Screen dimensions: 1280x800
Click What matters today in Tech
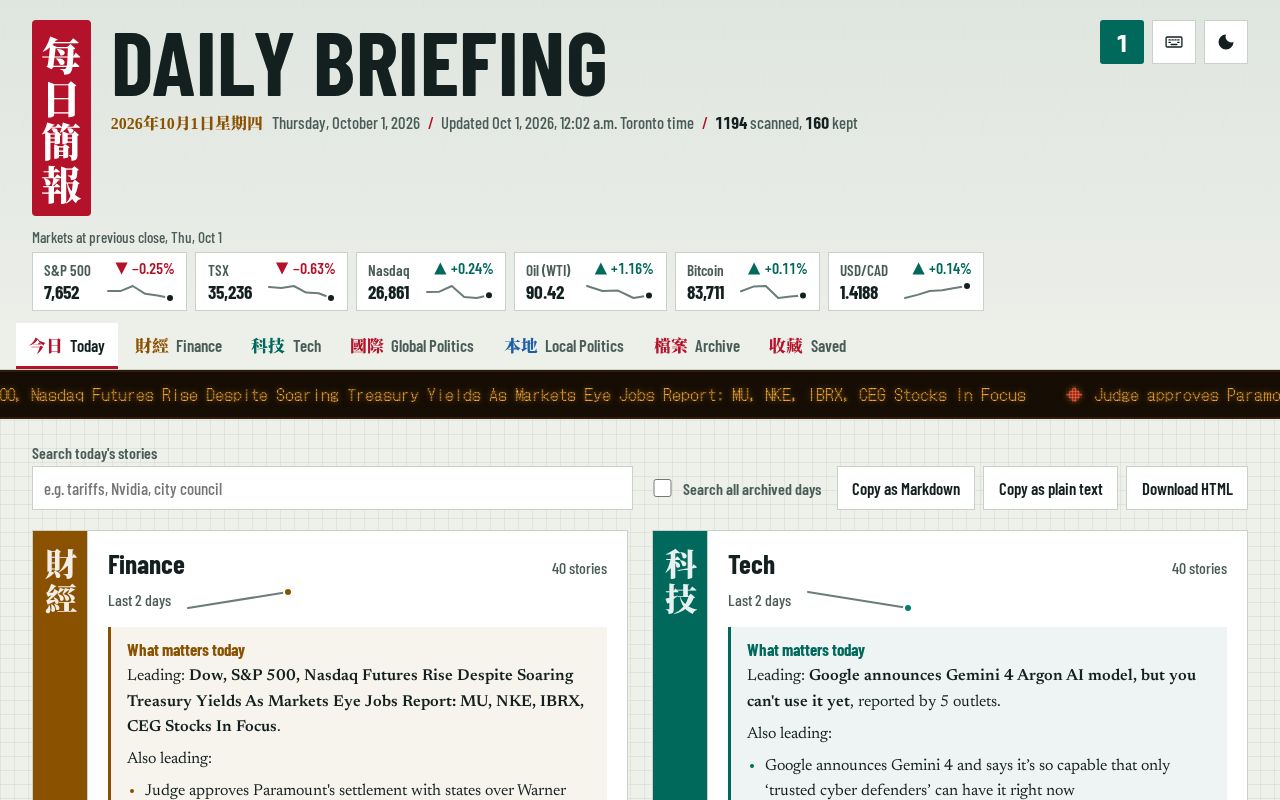click(x=806, y=650)
